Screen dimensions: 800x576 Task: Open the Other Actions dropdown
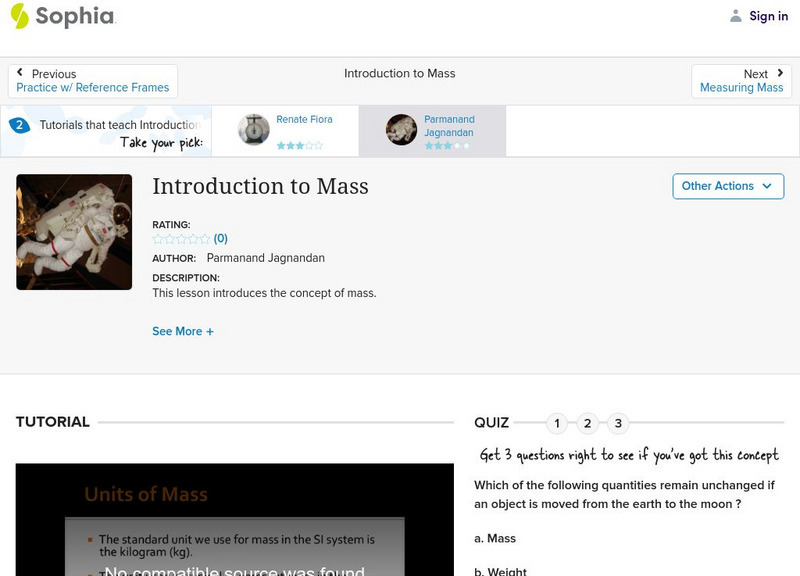(x=727, y=186)
